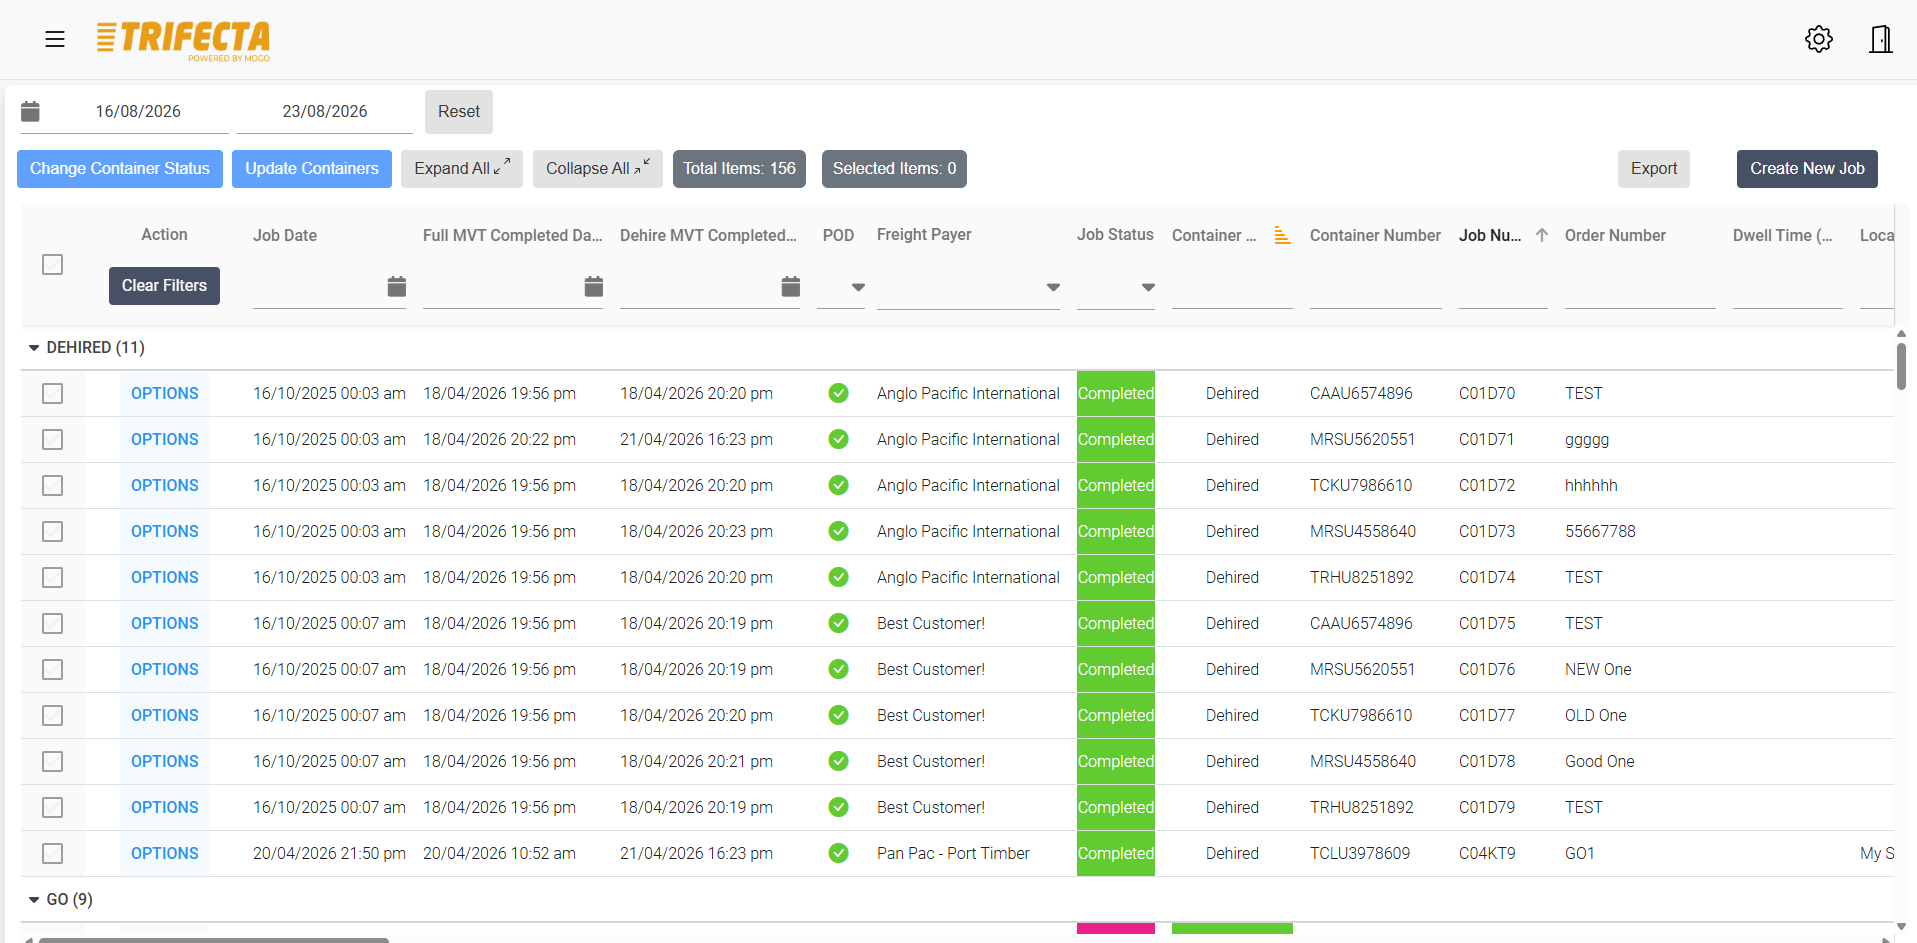Open OPTIONS menu for job C01D76

click(x=165, y=670)
